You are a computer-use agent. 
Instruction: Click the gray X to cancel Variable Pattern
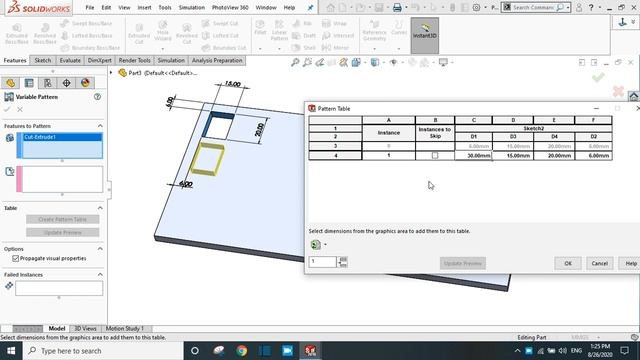[20, 109]
